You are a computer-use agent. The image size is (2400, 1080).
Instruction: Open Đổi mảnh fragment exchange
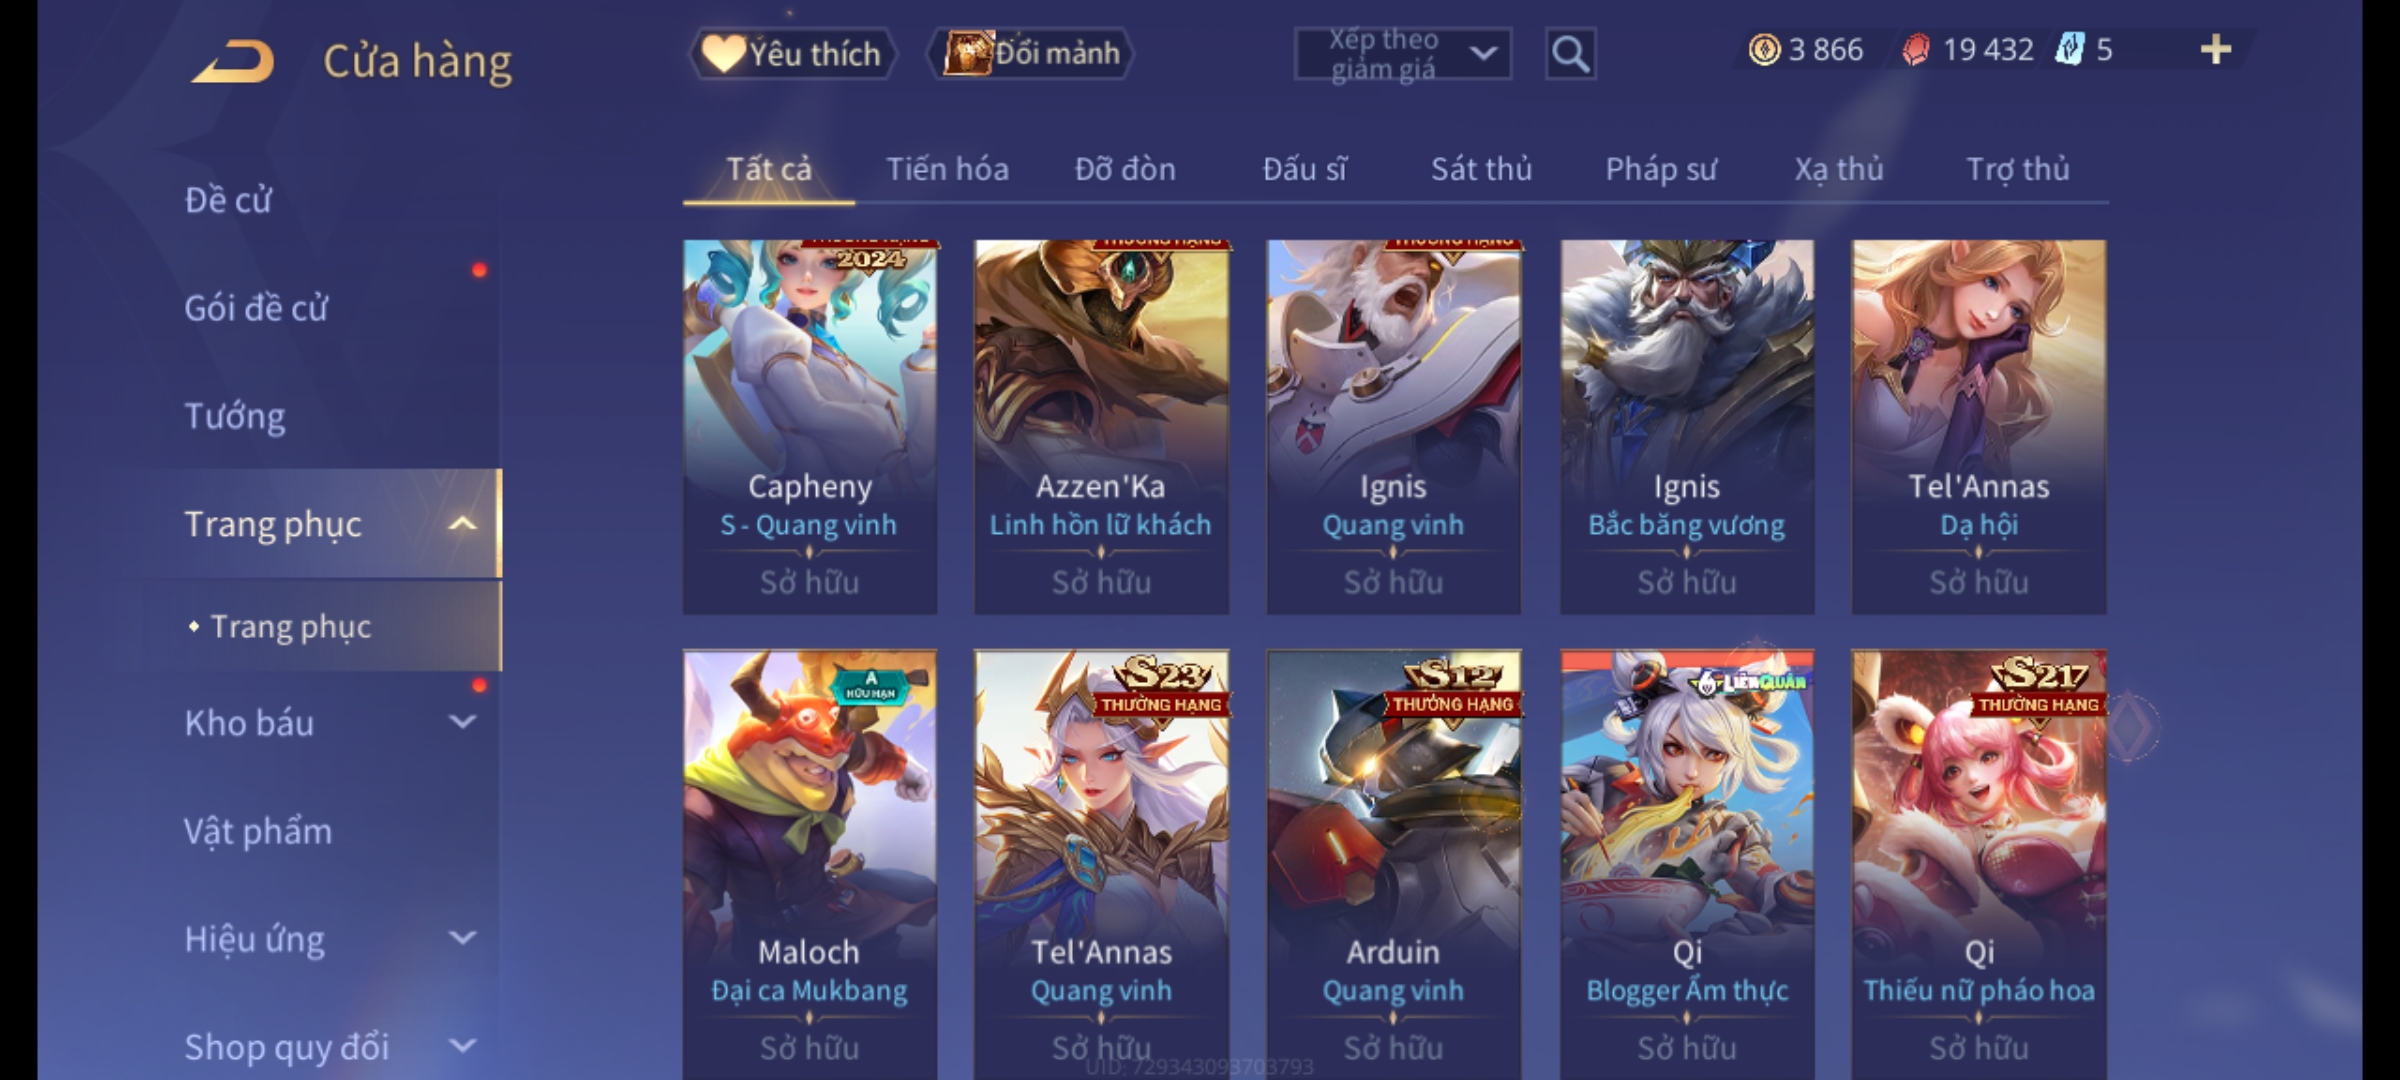point(1031,53)
